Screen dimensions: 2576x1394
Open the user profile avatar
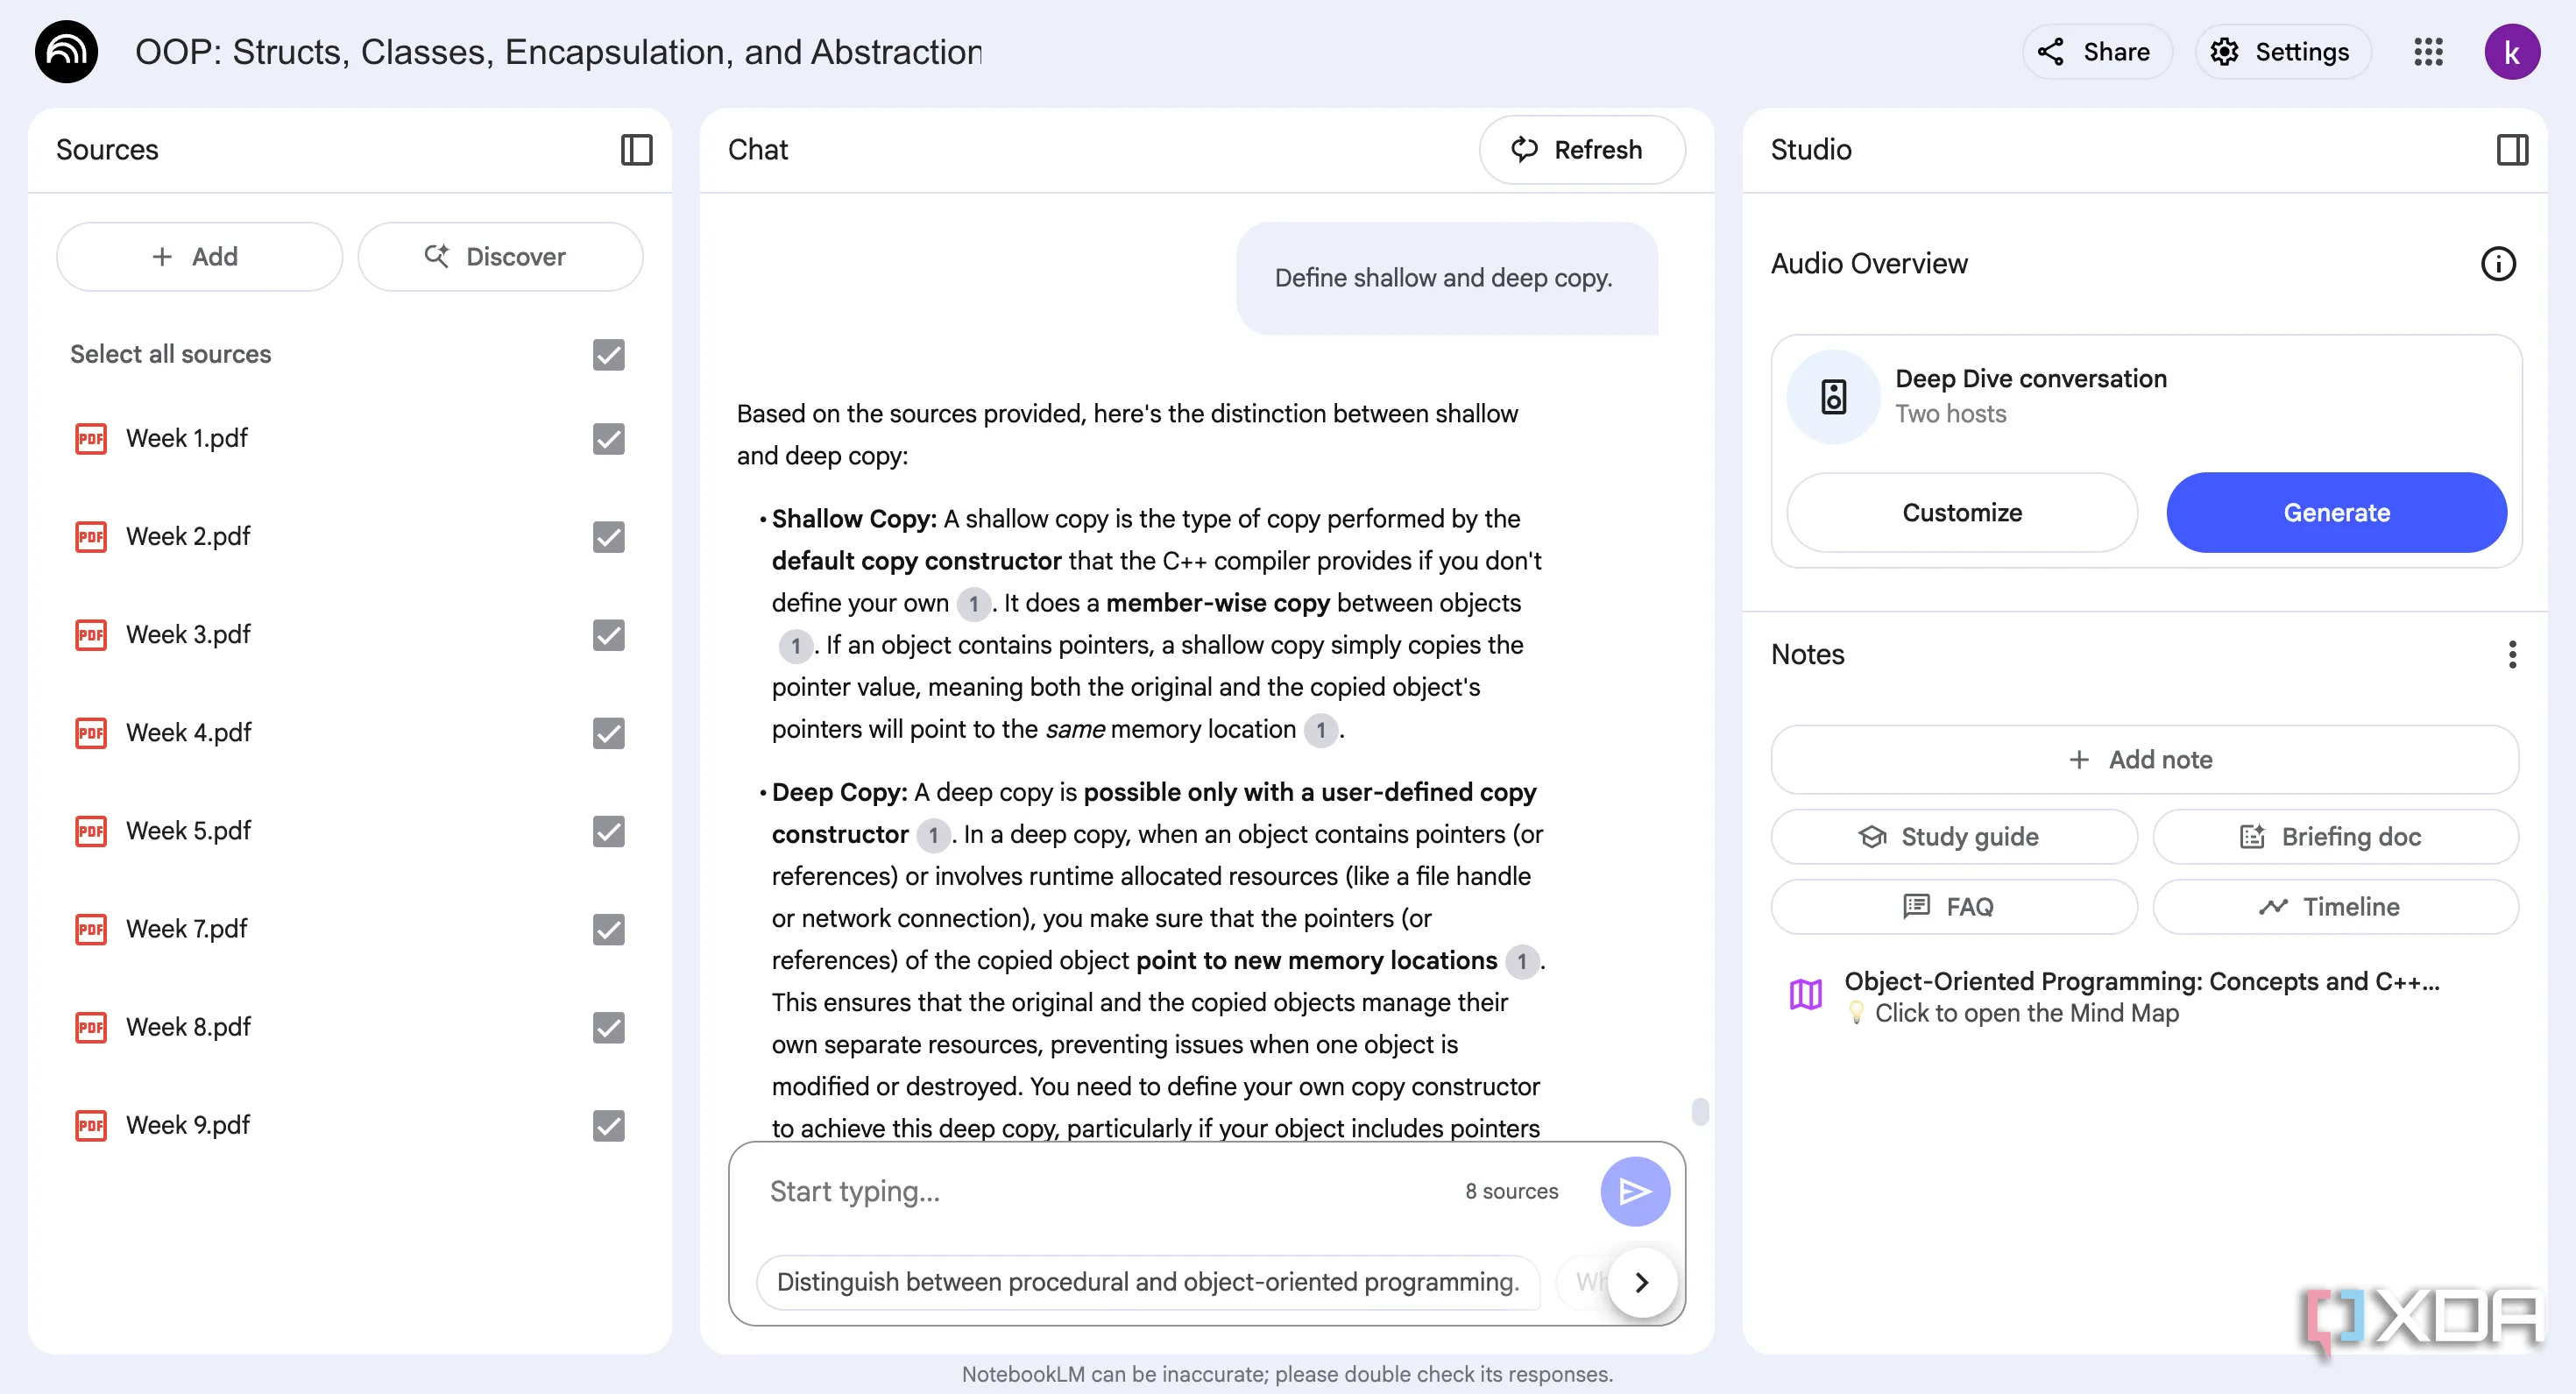pos(2511,52)
